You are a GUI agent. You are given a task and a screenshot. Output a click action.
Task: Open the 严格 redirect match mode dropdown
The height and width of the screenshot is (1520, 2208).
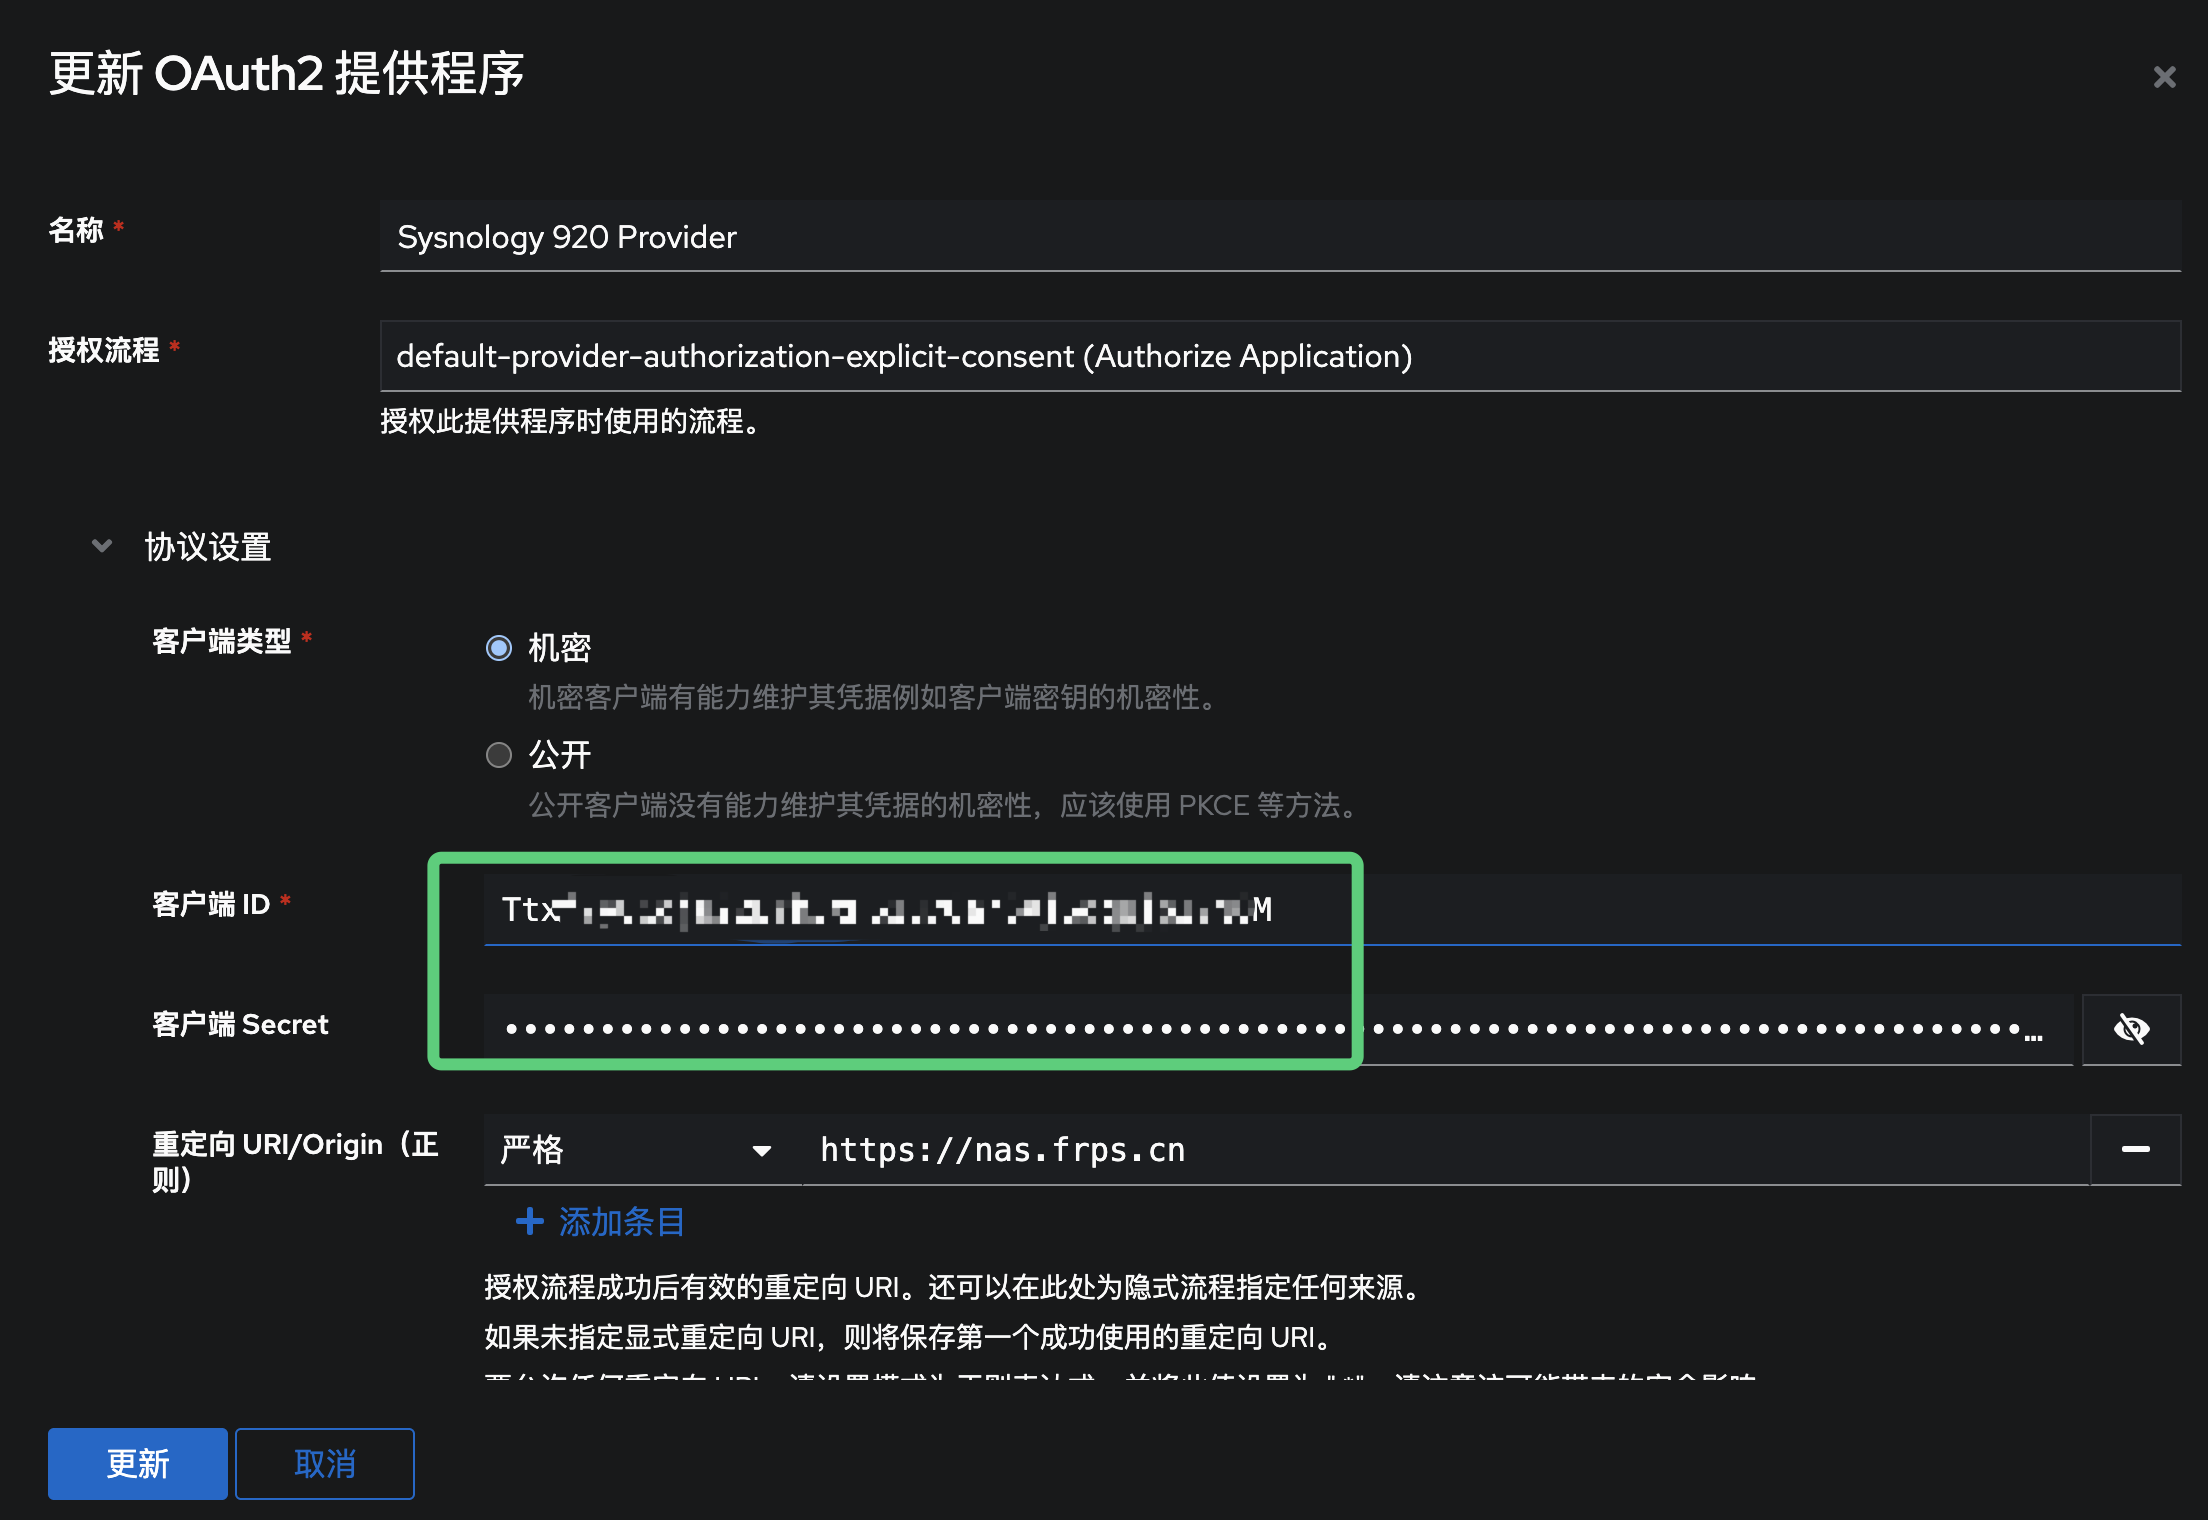coord(640,1150)
